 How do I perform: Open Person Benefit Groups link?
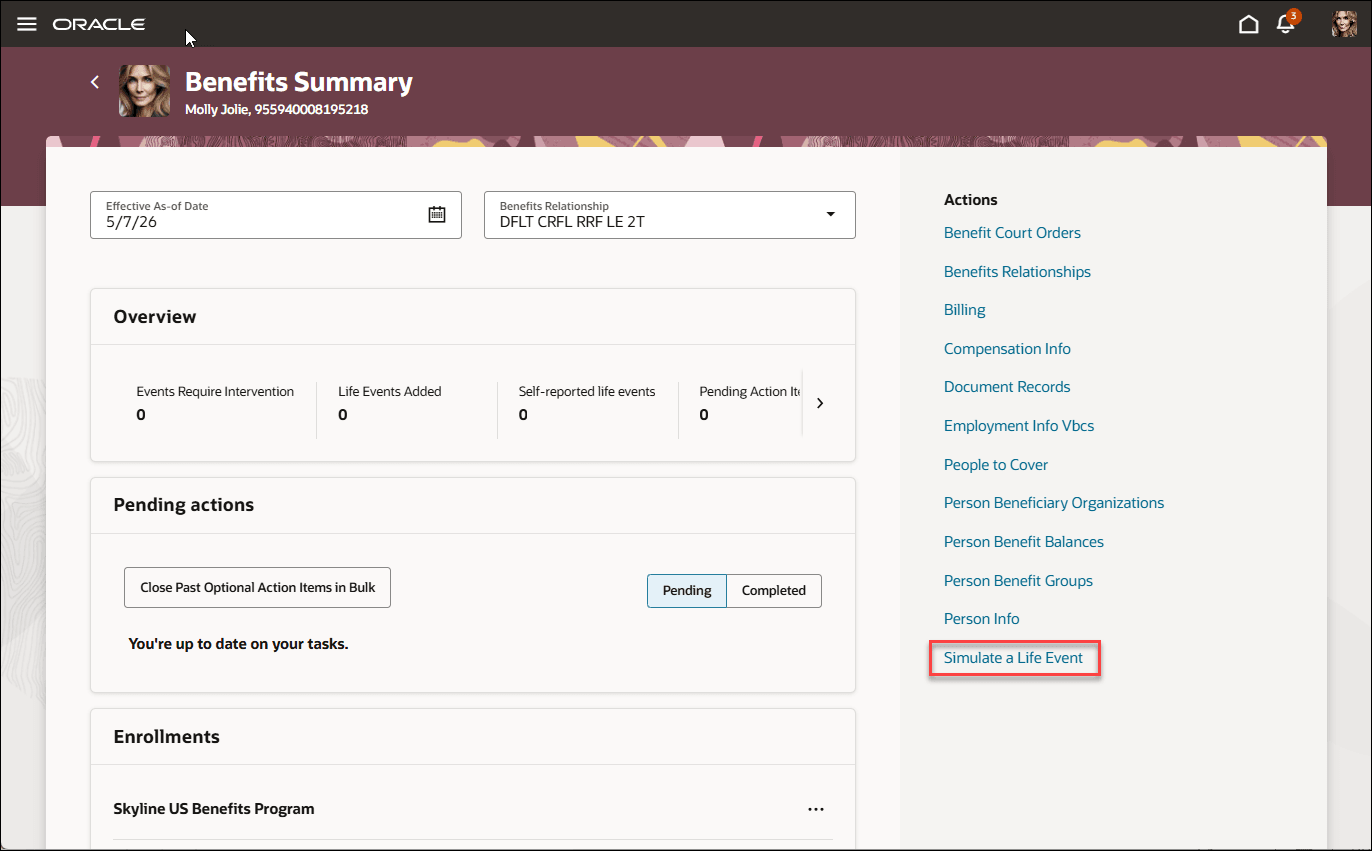(x=1018, y=581)
